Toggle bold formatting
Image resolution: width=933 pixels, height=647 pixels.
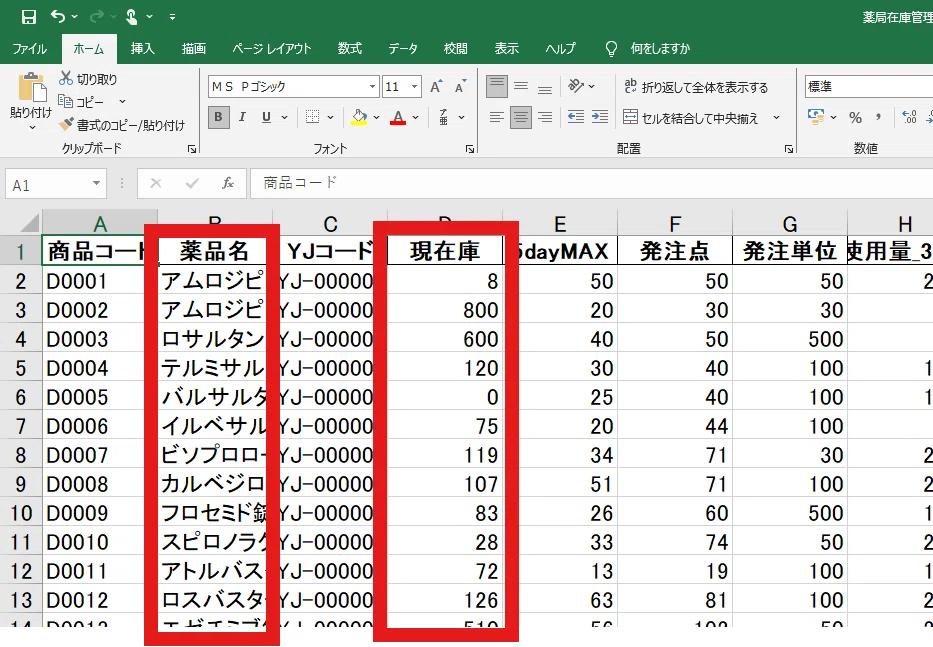pos(218,117)
